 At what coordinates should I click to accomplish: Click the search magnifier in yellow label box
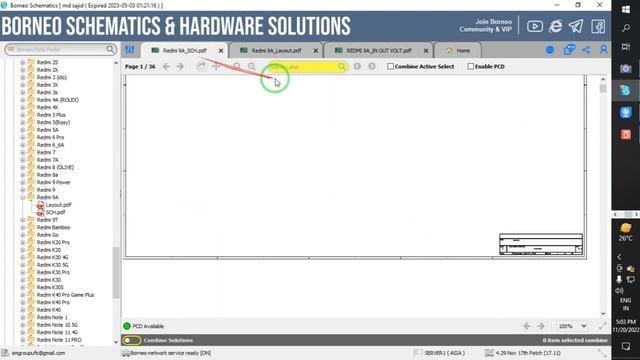coord(342,67)
